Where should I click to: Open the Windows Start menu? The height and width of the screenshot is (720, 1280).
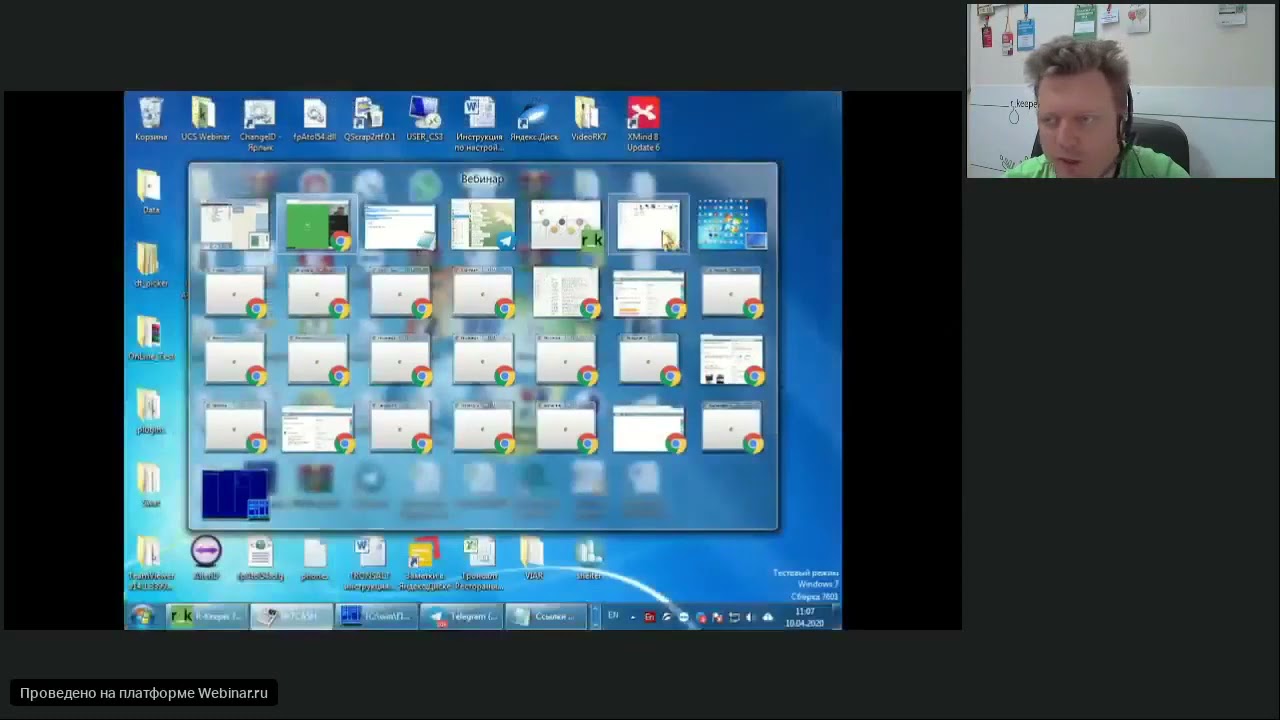click(x=143, y=616)
